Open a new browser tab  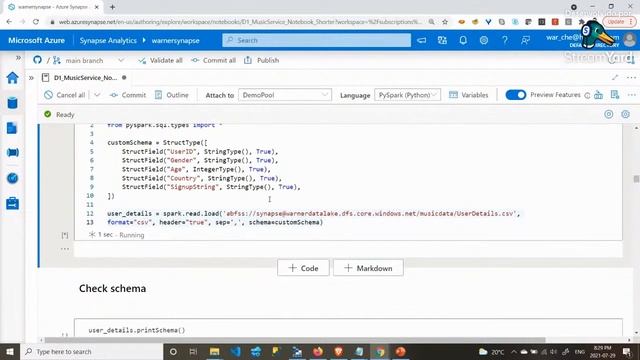click(112, 7)
